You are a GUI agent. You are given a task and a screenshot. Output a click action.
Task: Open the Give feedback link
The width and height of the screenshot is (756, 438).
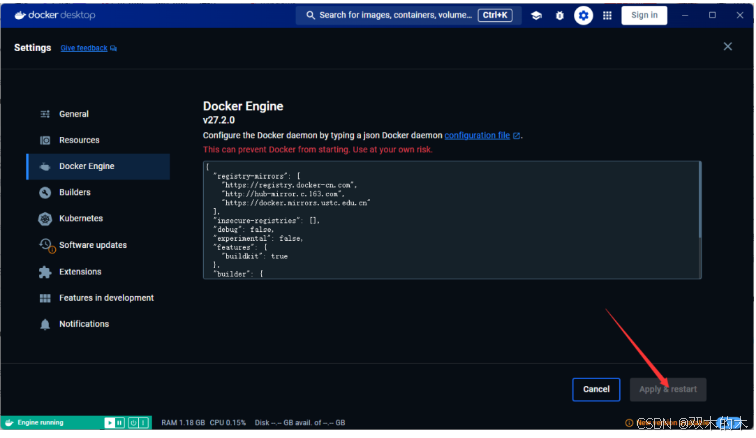(84, 48)
